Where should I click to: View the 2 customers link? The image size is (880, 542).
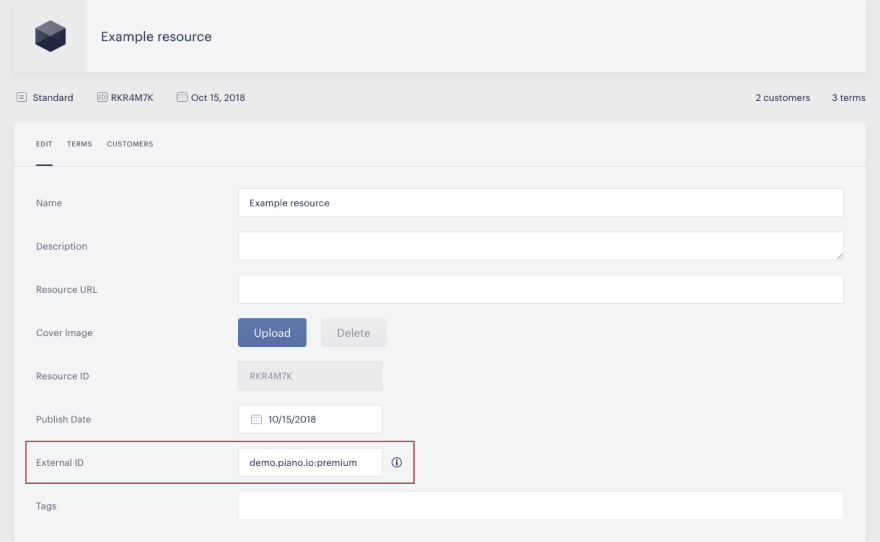[782, 98]
